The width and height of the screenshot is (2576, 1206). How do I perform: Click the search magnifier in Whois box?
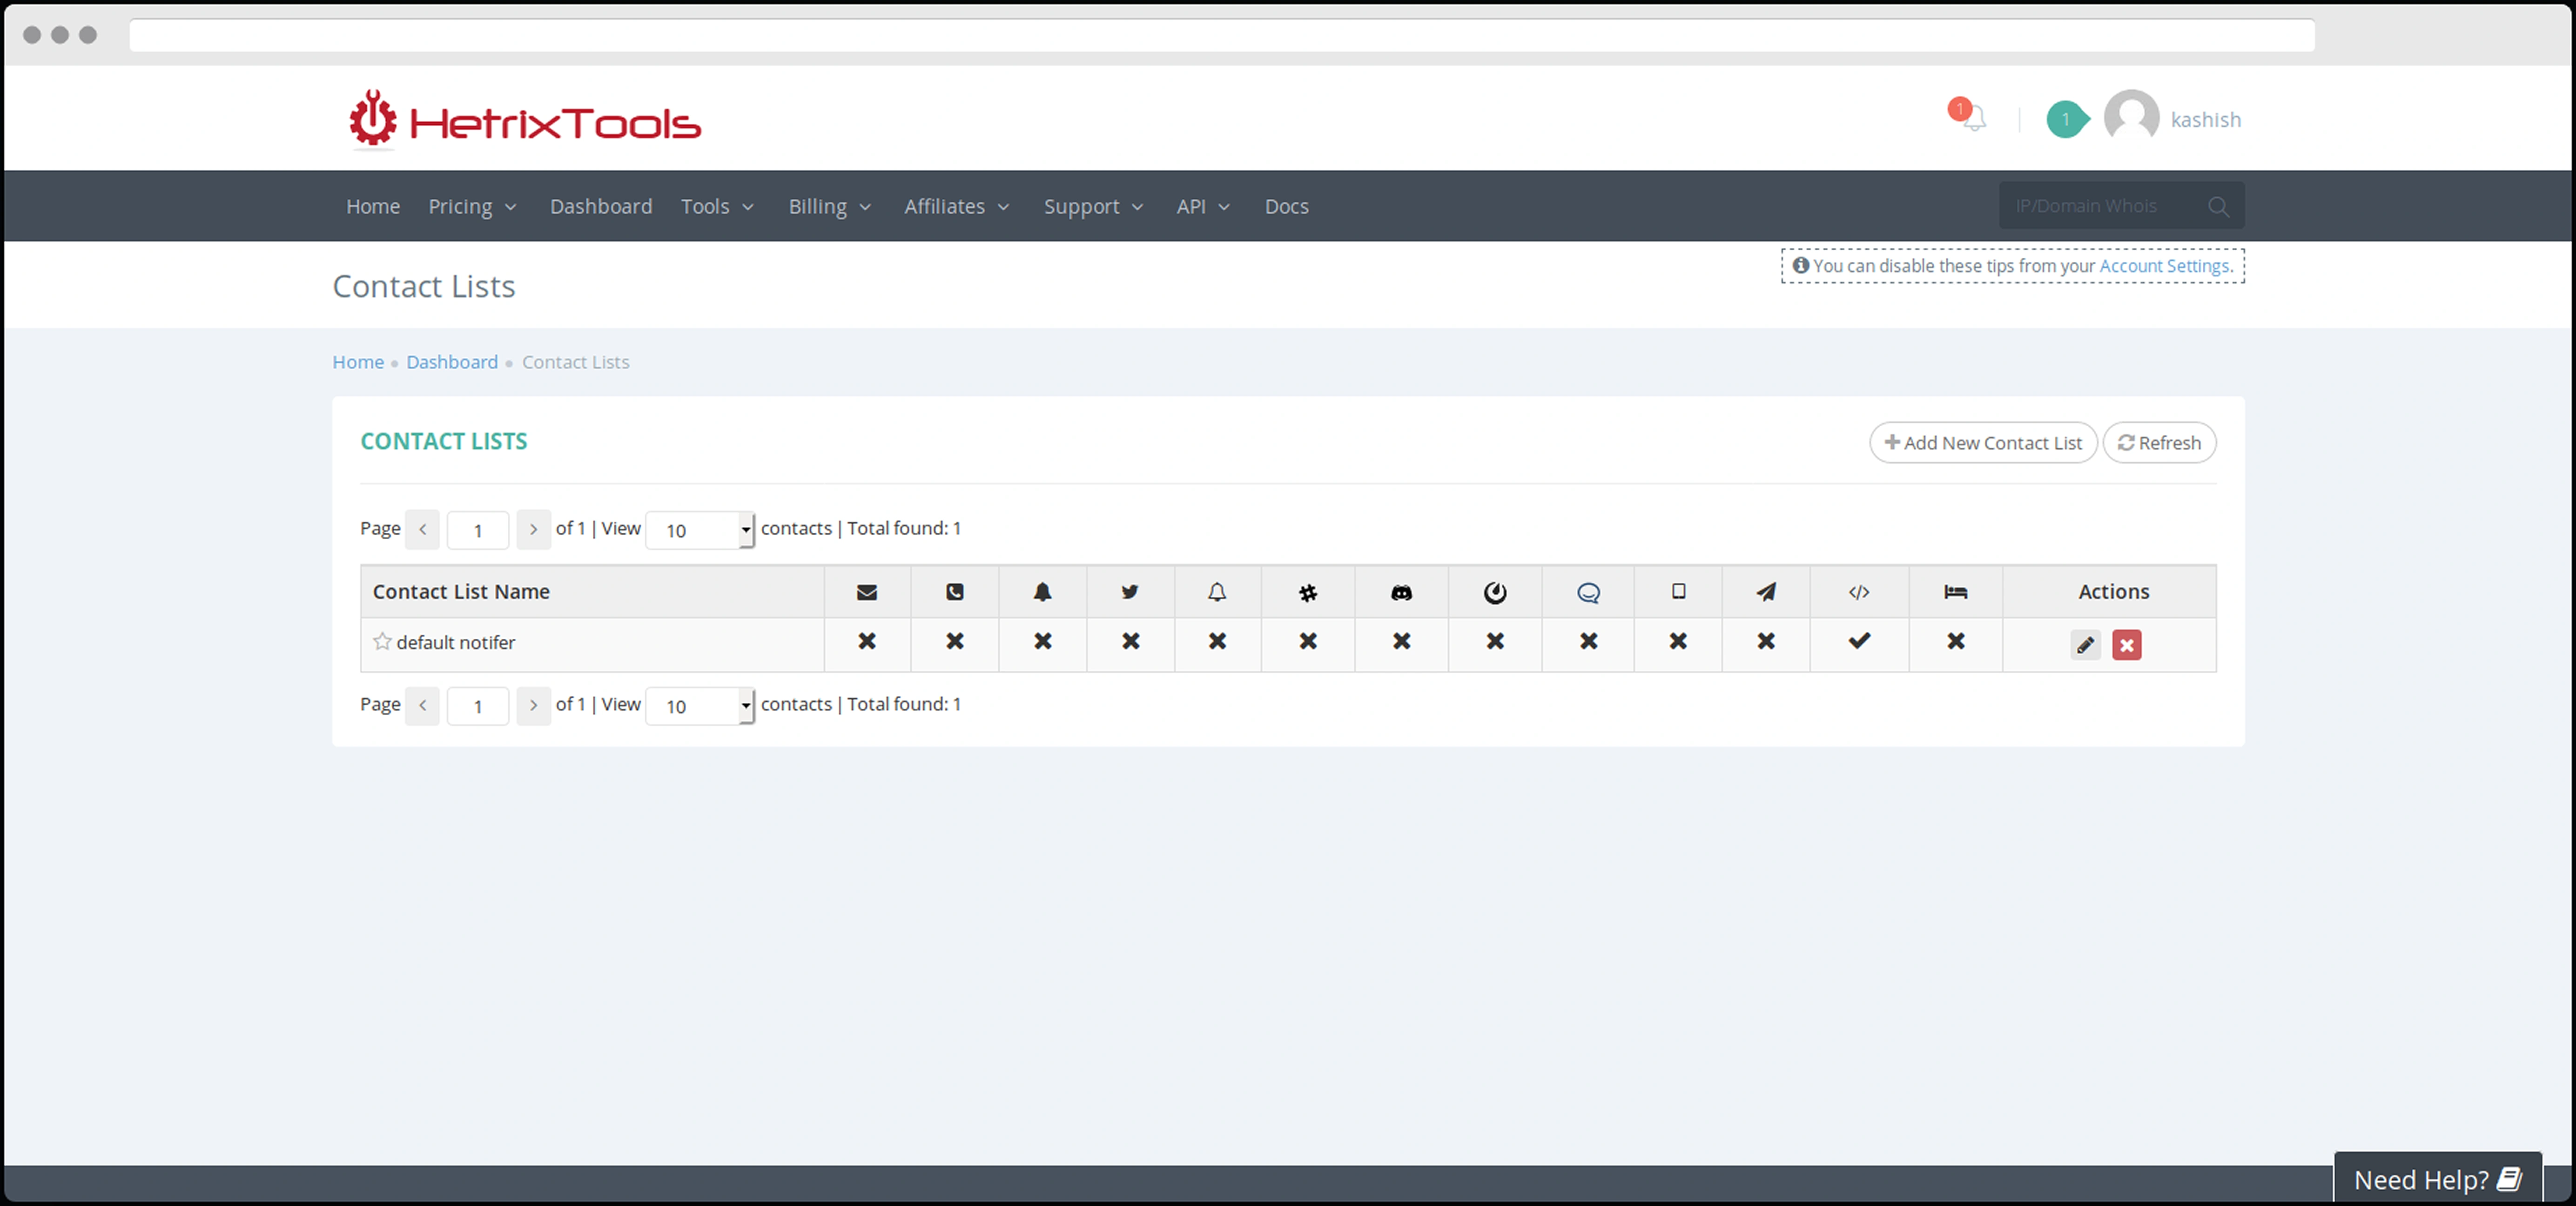(2218, 207)
